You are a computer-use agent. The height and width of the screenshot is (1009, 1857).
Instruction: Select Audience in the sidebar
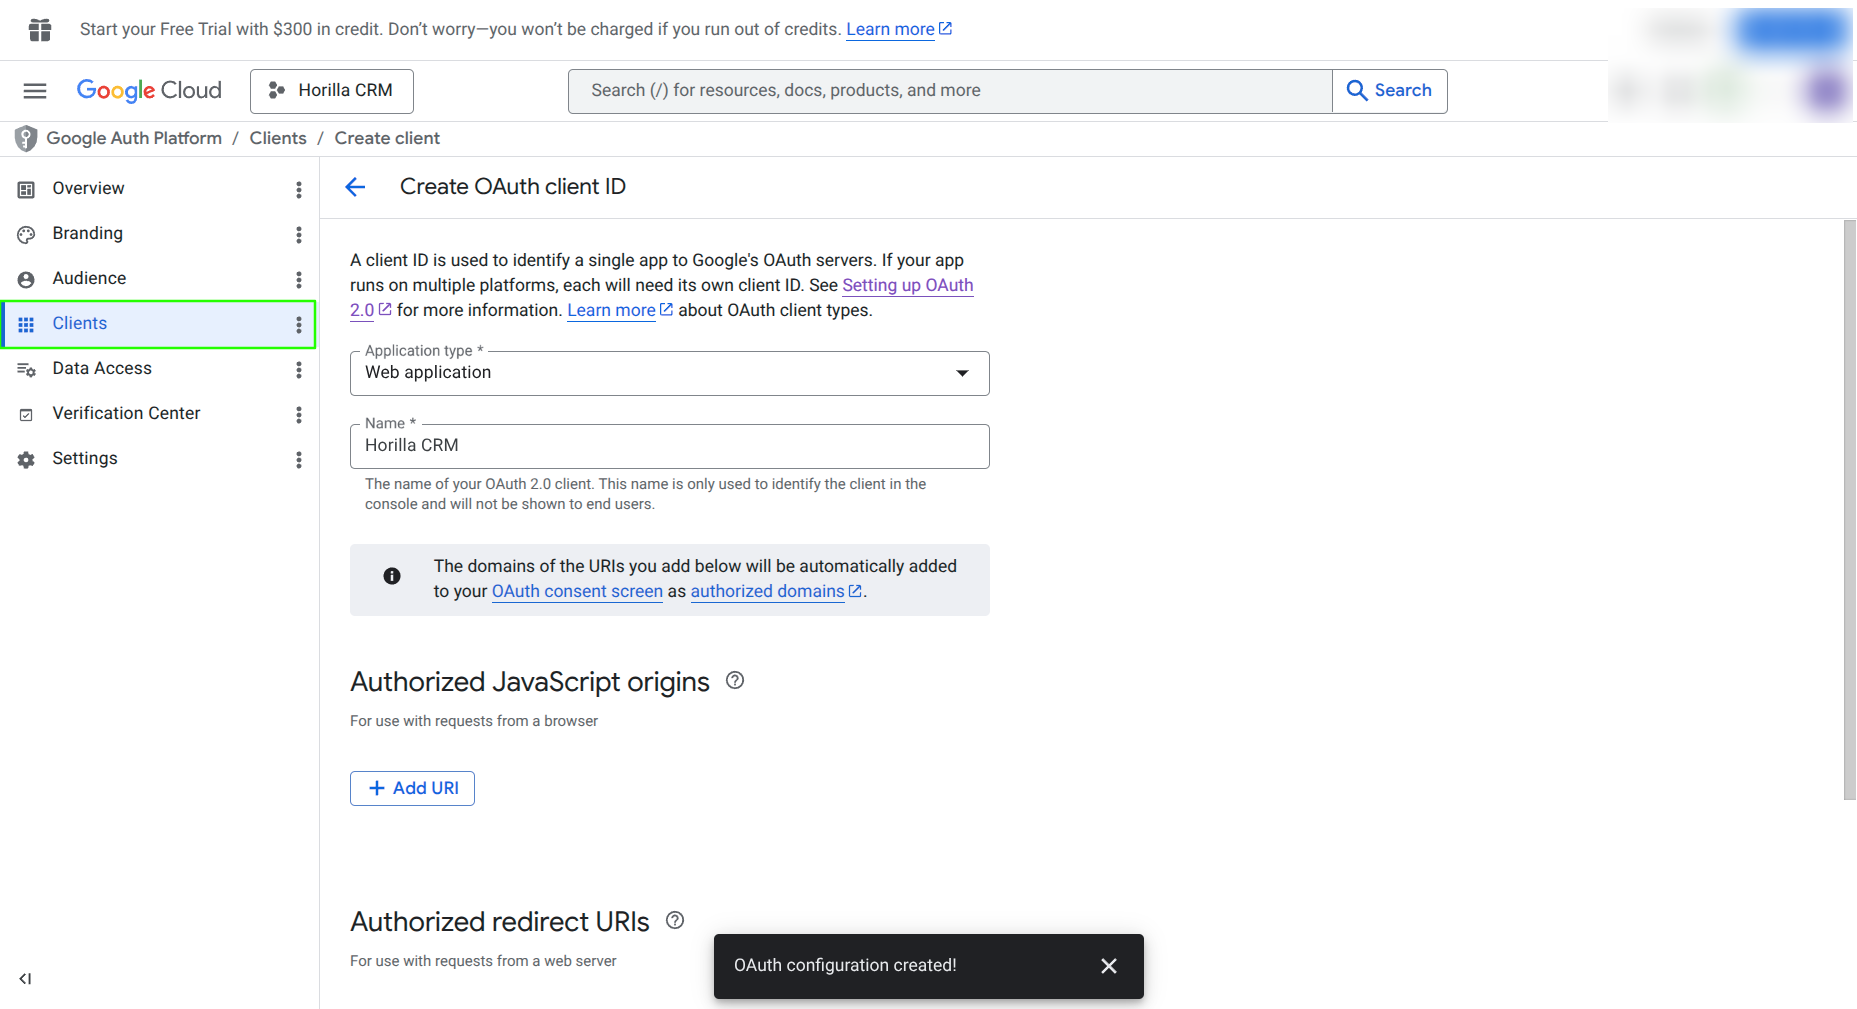(x=89, y=279)
